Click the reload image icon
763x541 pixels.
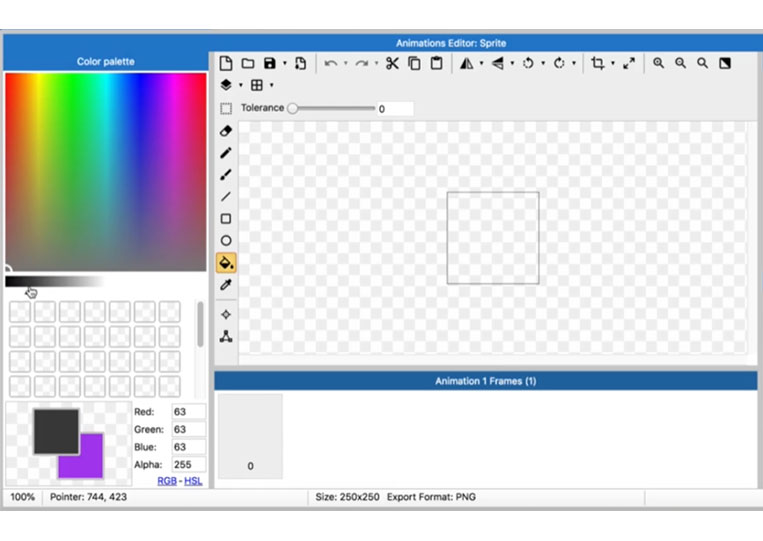(301, 63)
